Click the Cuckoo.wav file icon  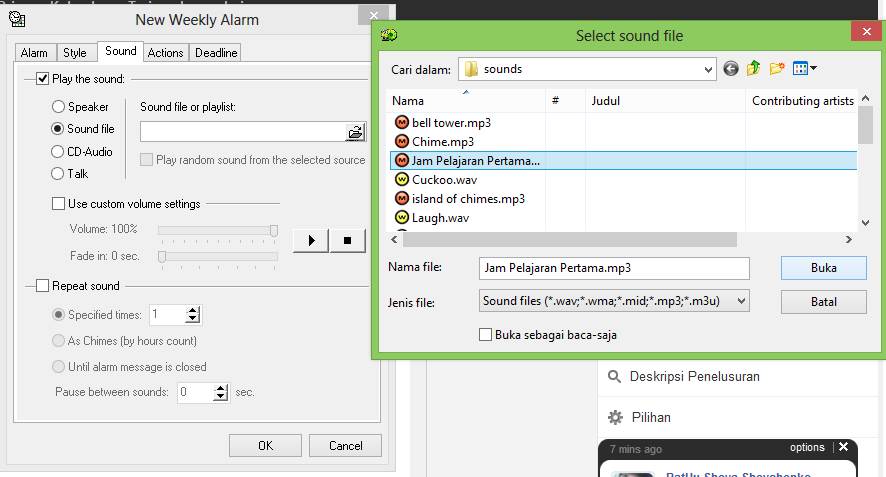(402, 180)
